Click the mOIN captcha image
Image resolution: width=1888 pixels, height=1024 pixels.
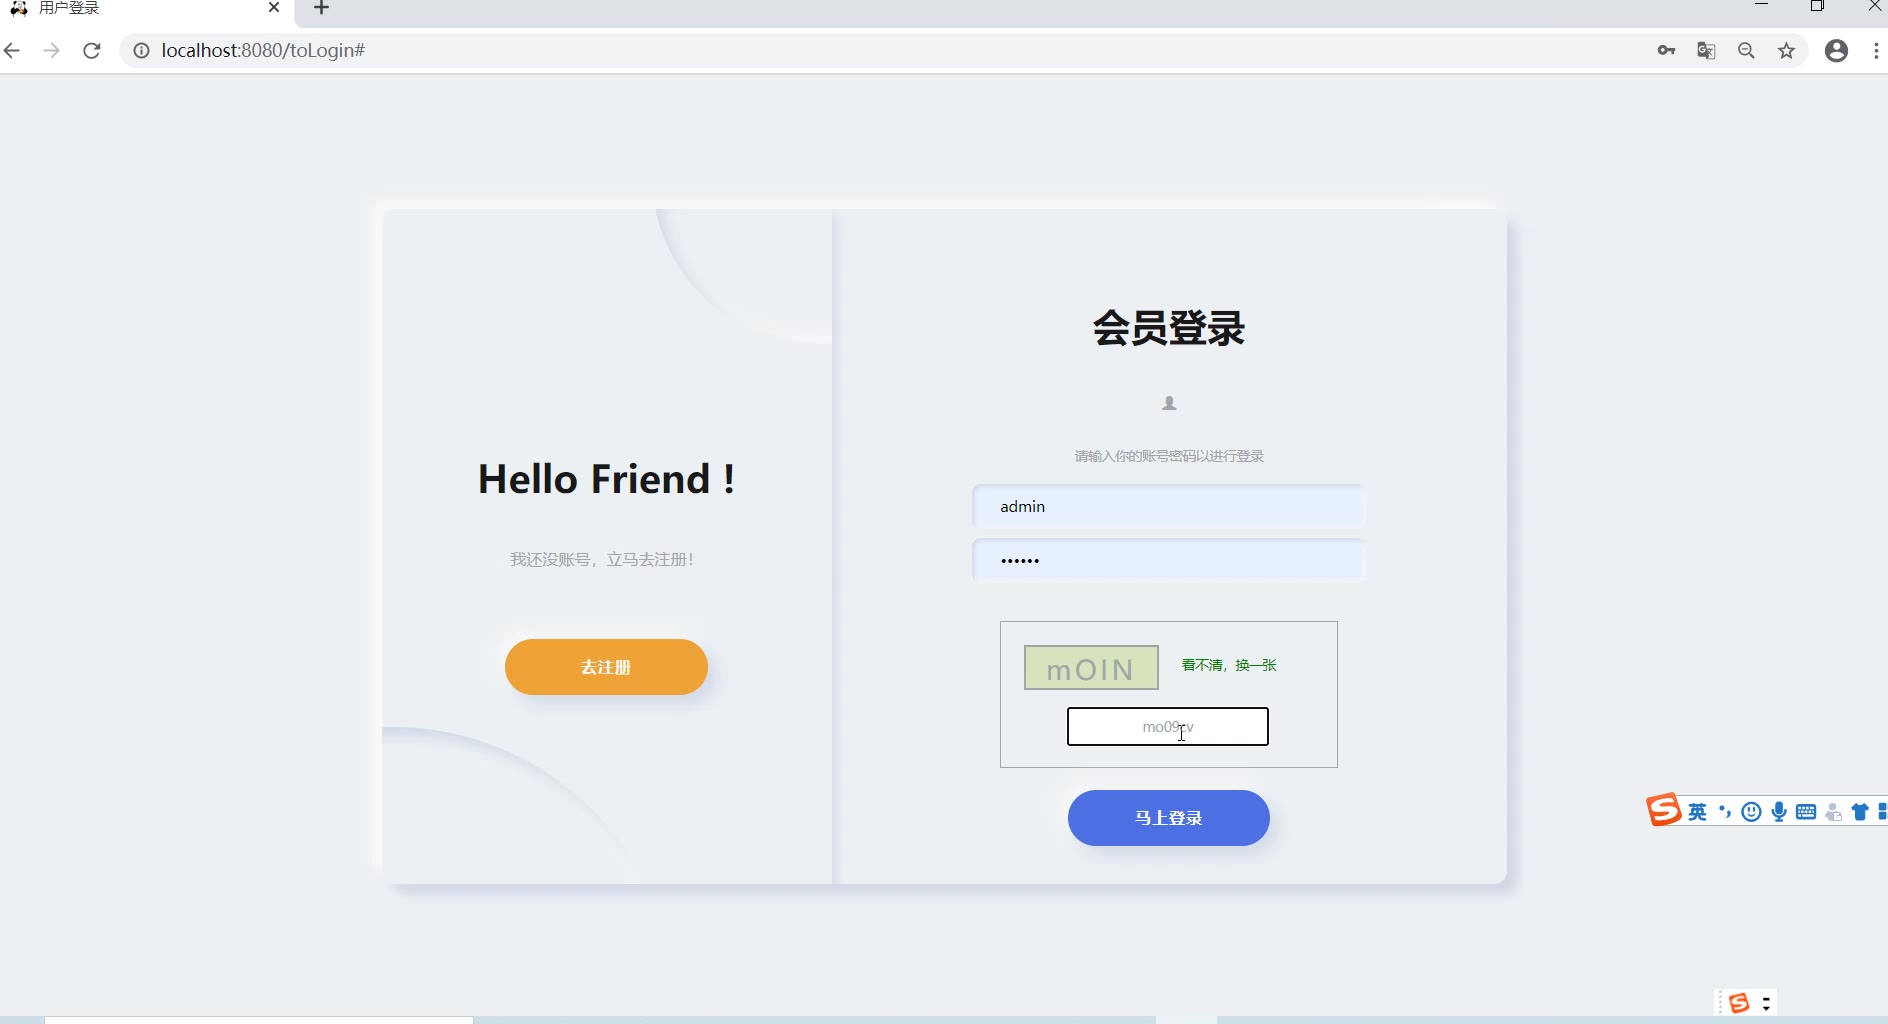coord(1091,668)
